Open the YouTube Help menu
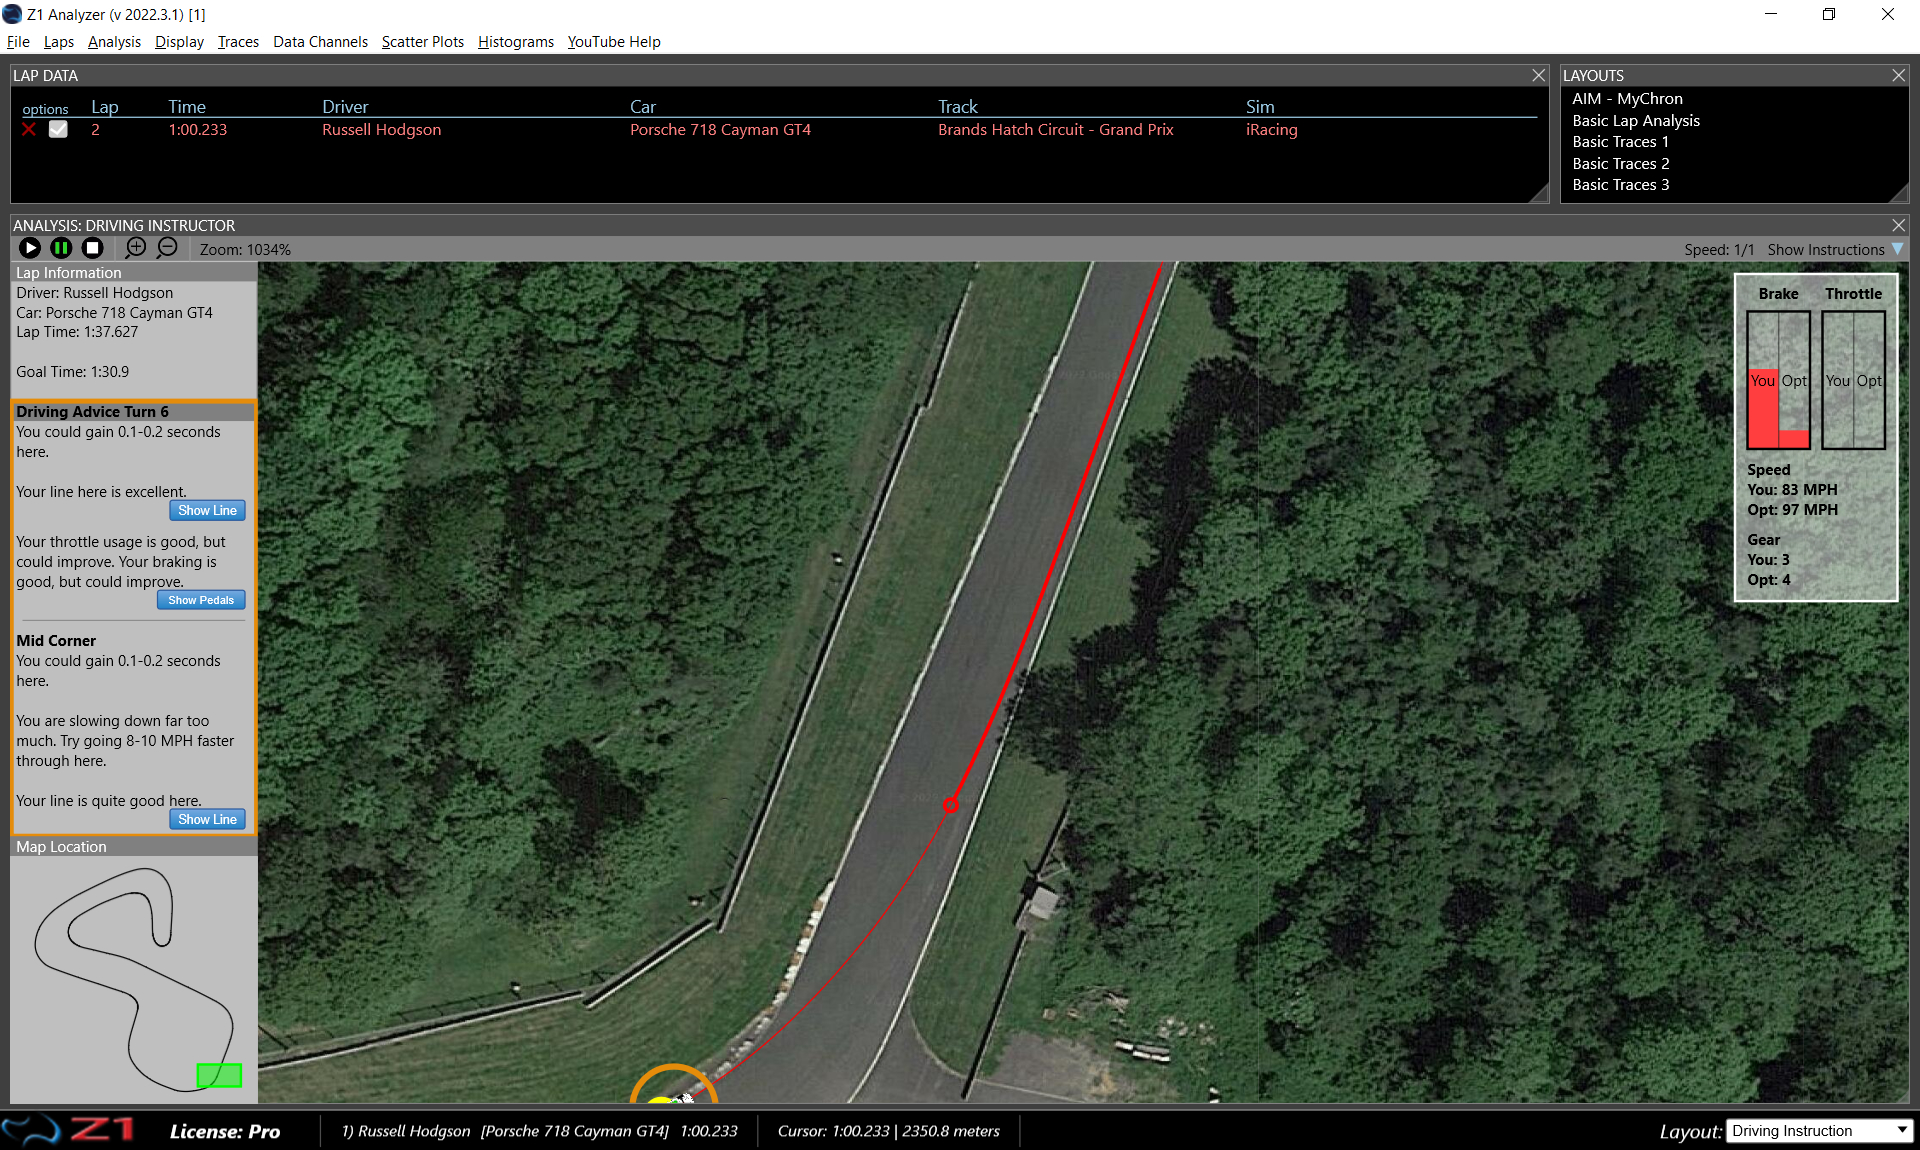Screen dimensions: 1920x1150 click(x=614, y=42)
